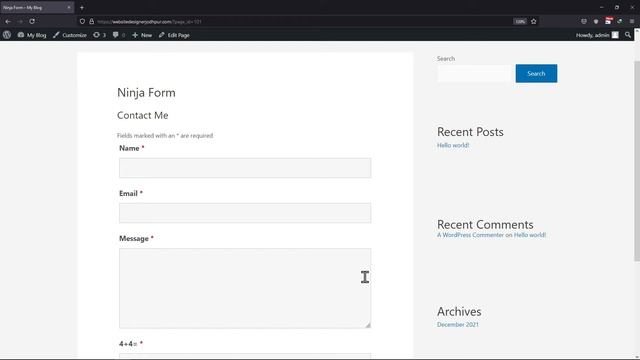Minimize the browser window
640x360 pixels.
(x=601, y=7)
